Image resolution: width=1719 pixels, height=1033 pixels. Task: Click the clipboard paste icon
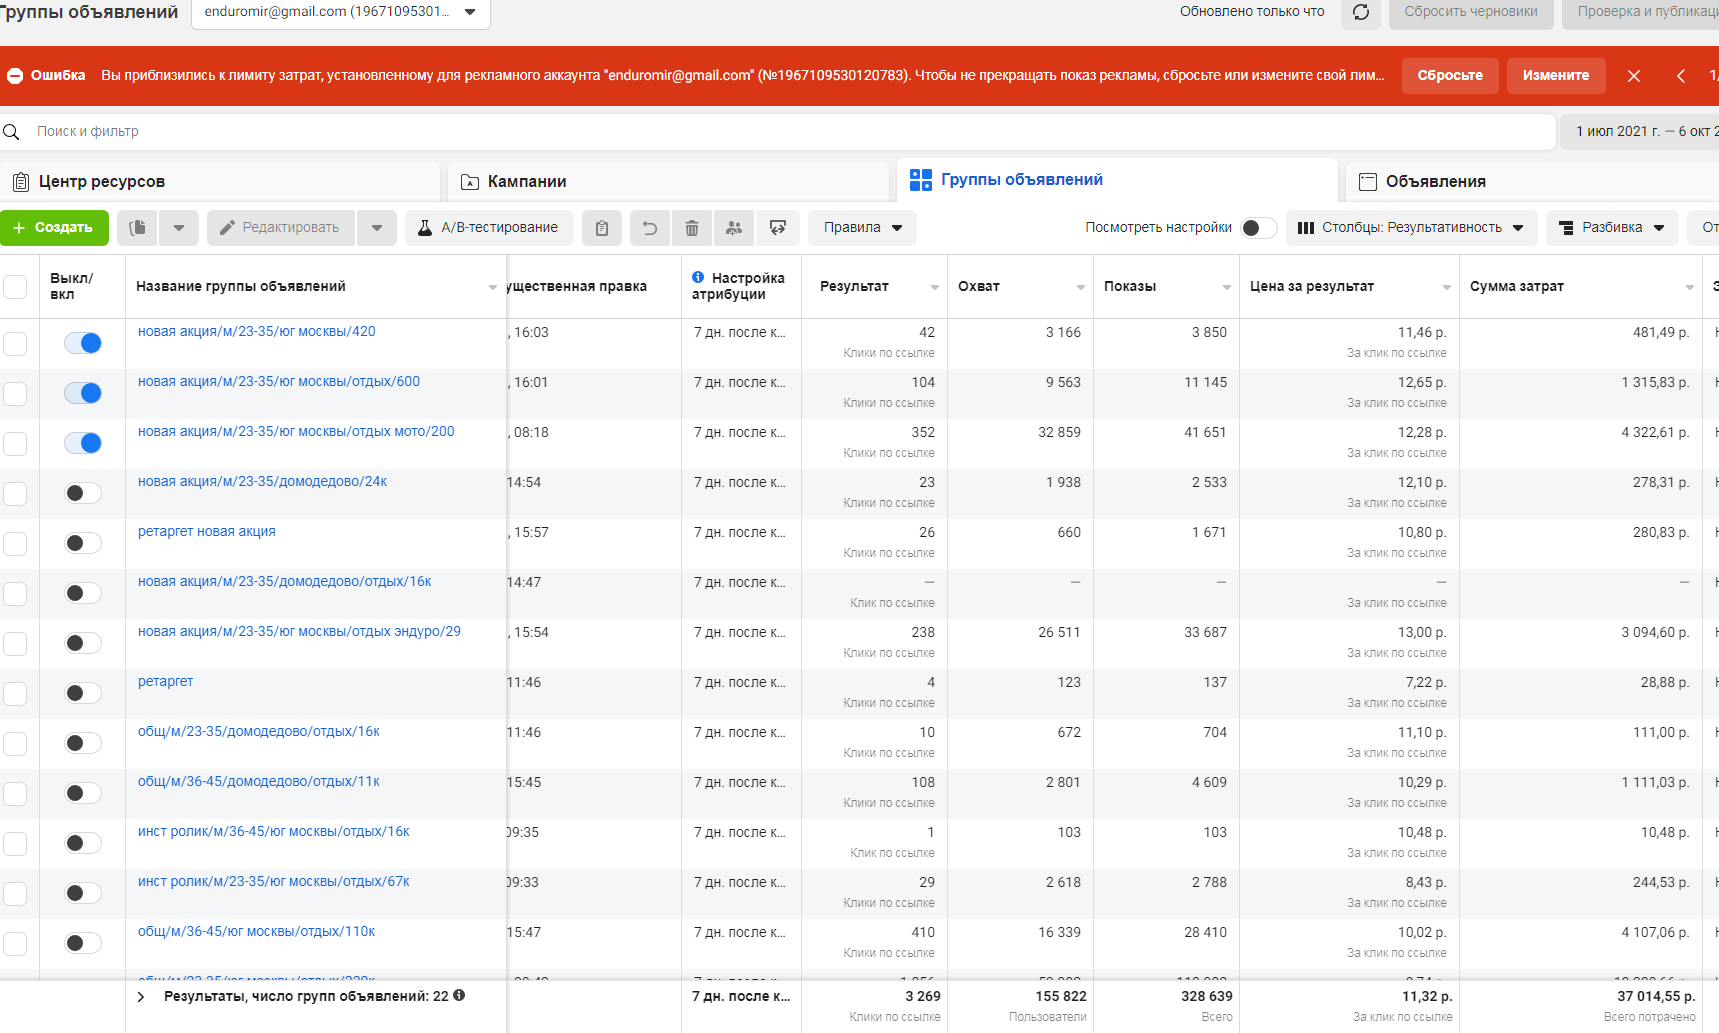click(x=602, y=228)
